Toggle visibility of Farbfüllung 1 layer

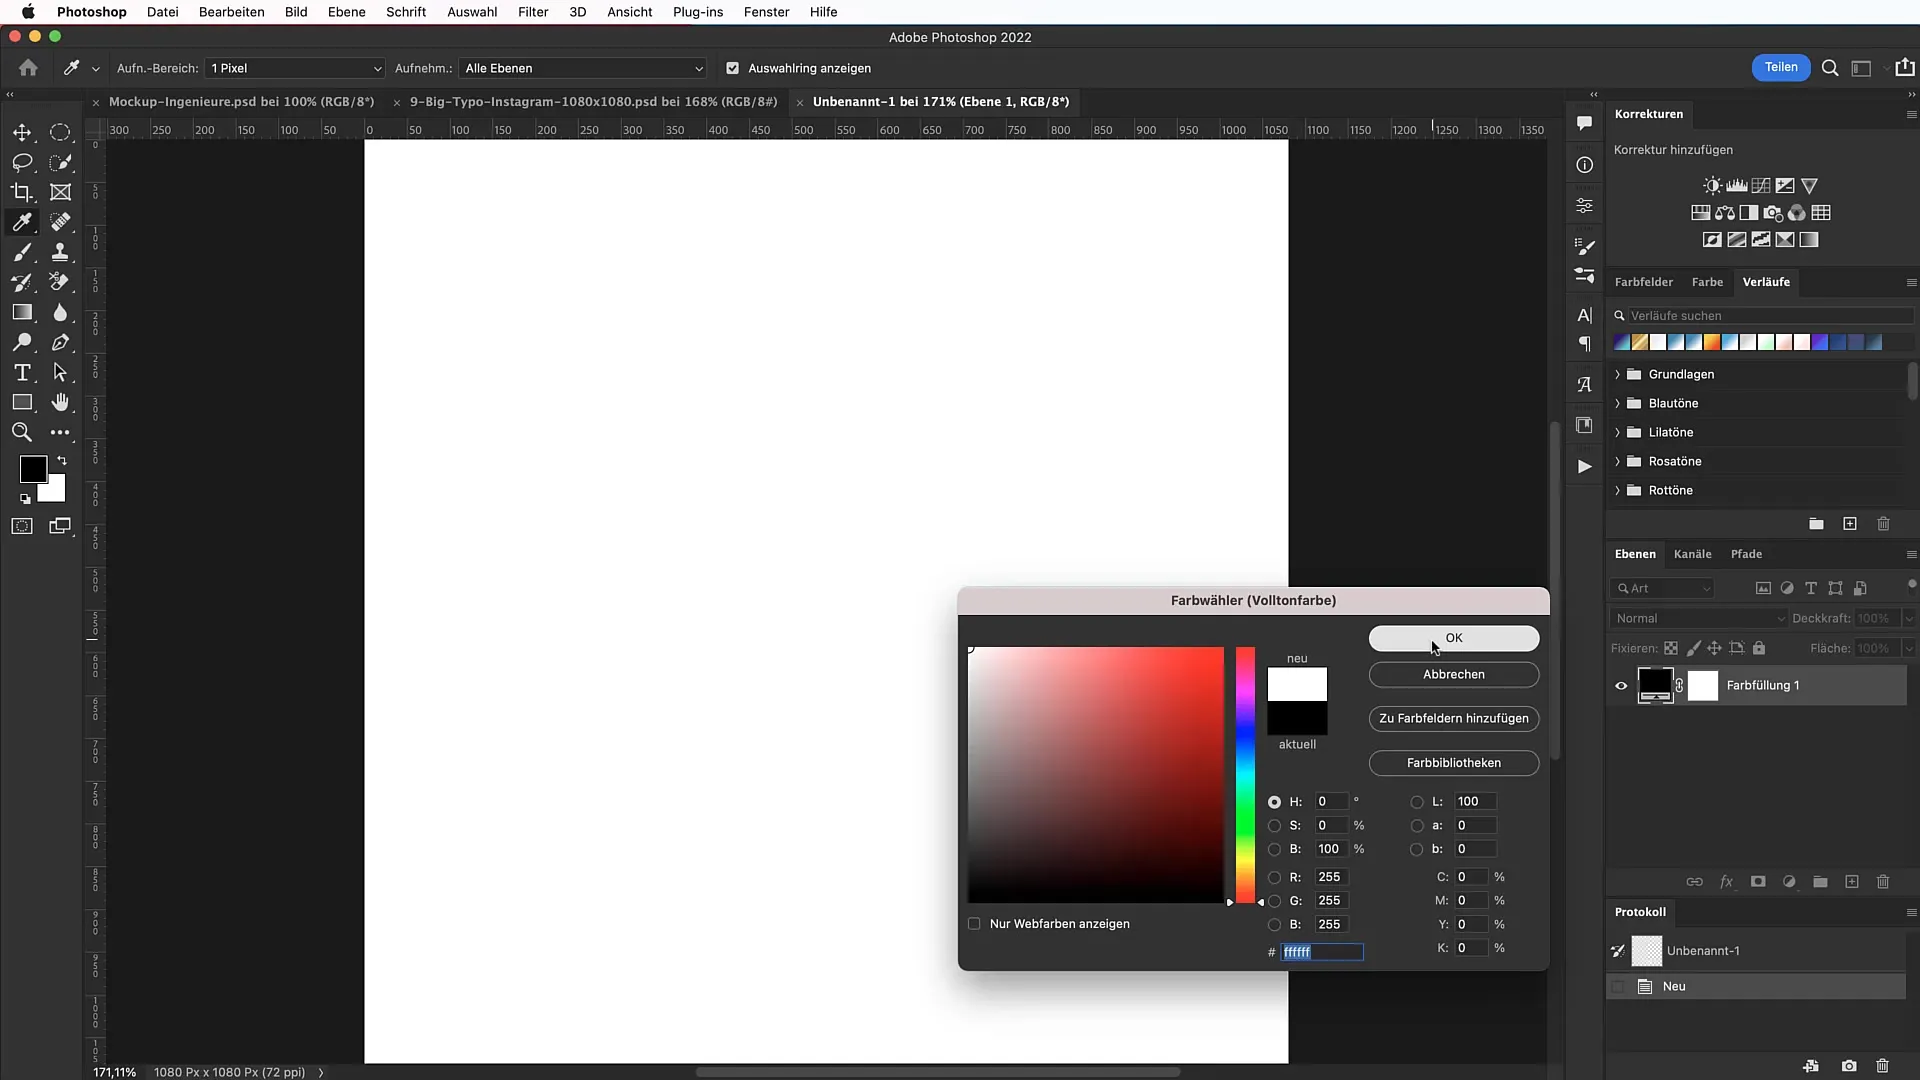[1621, 684]
